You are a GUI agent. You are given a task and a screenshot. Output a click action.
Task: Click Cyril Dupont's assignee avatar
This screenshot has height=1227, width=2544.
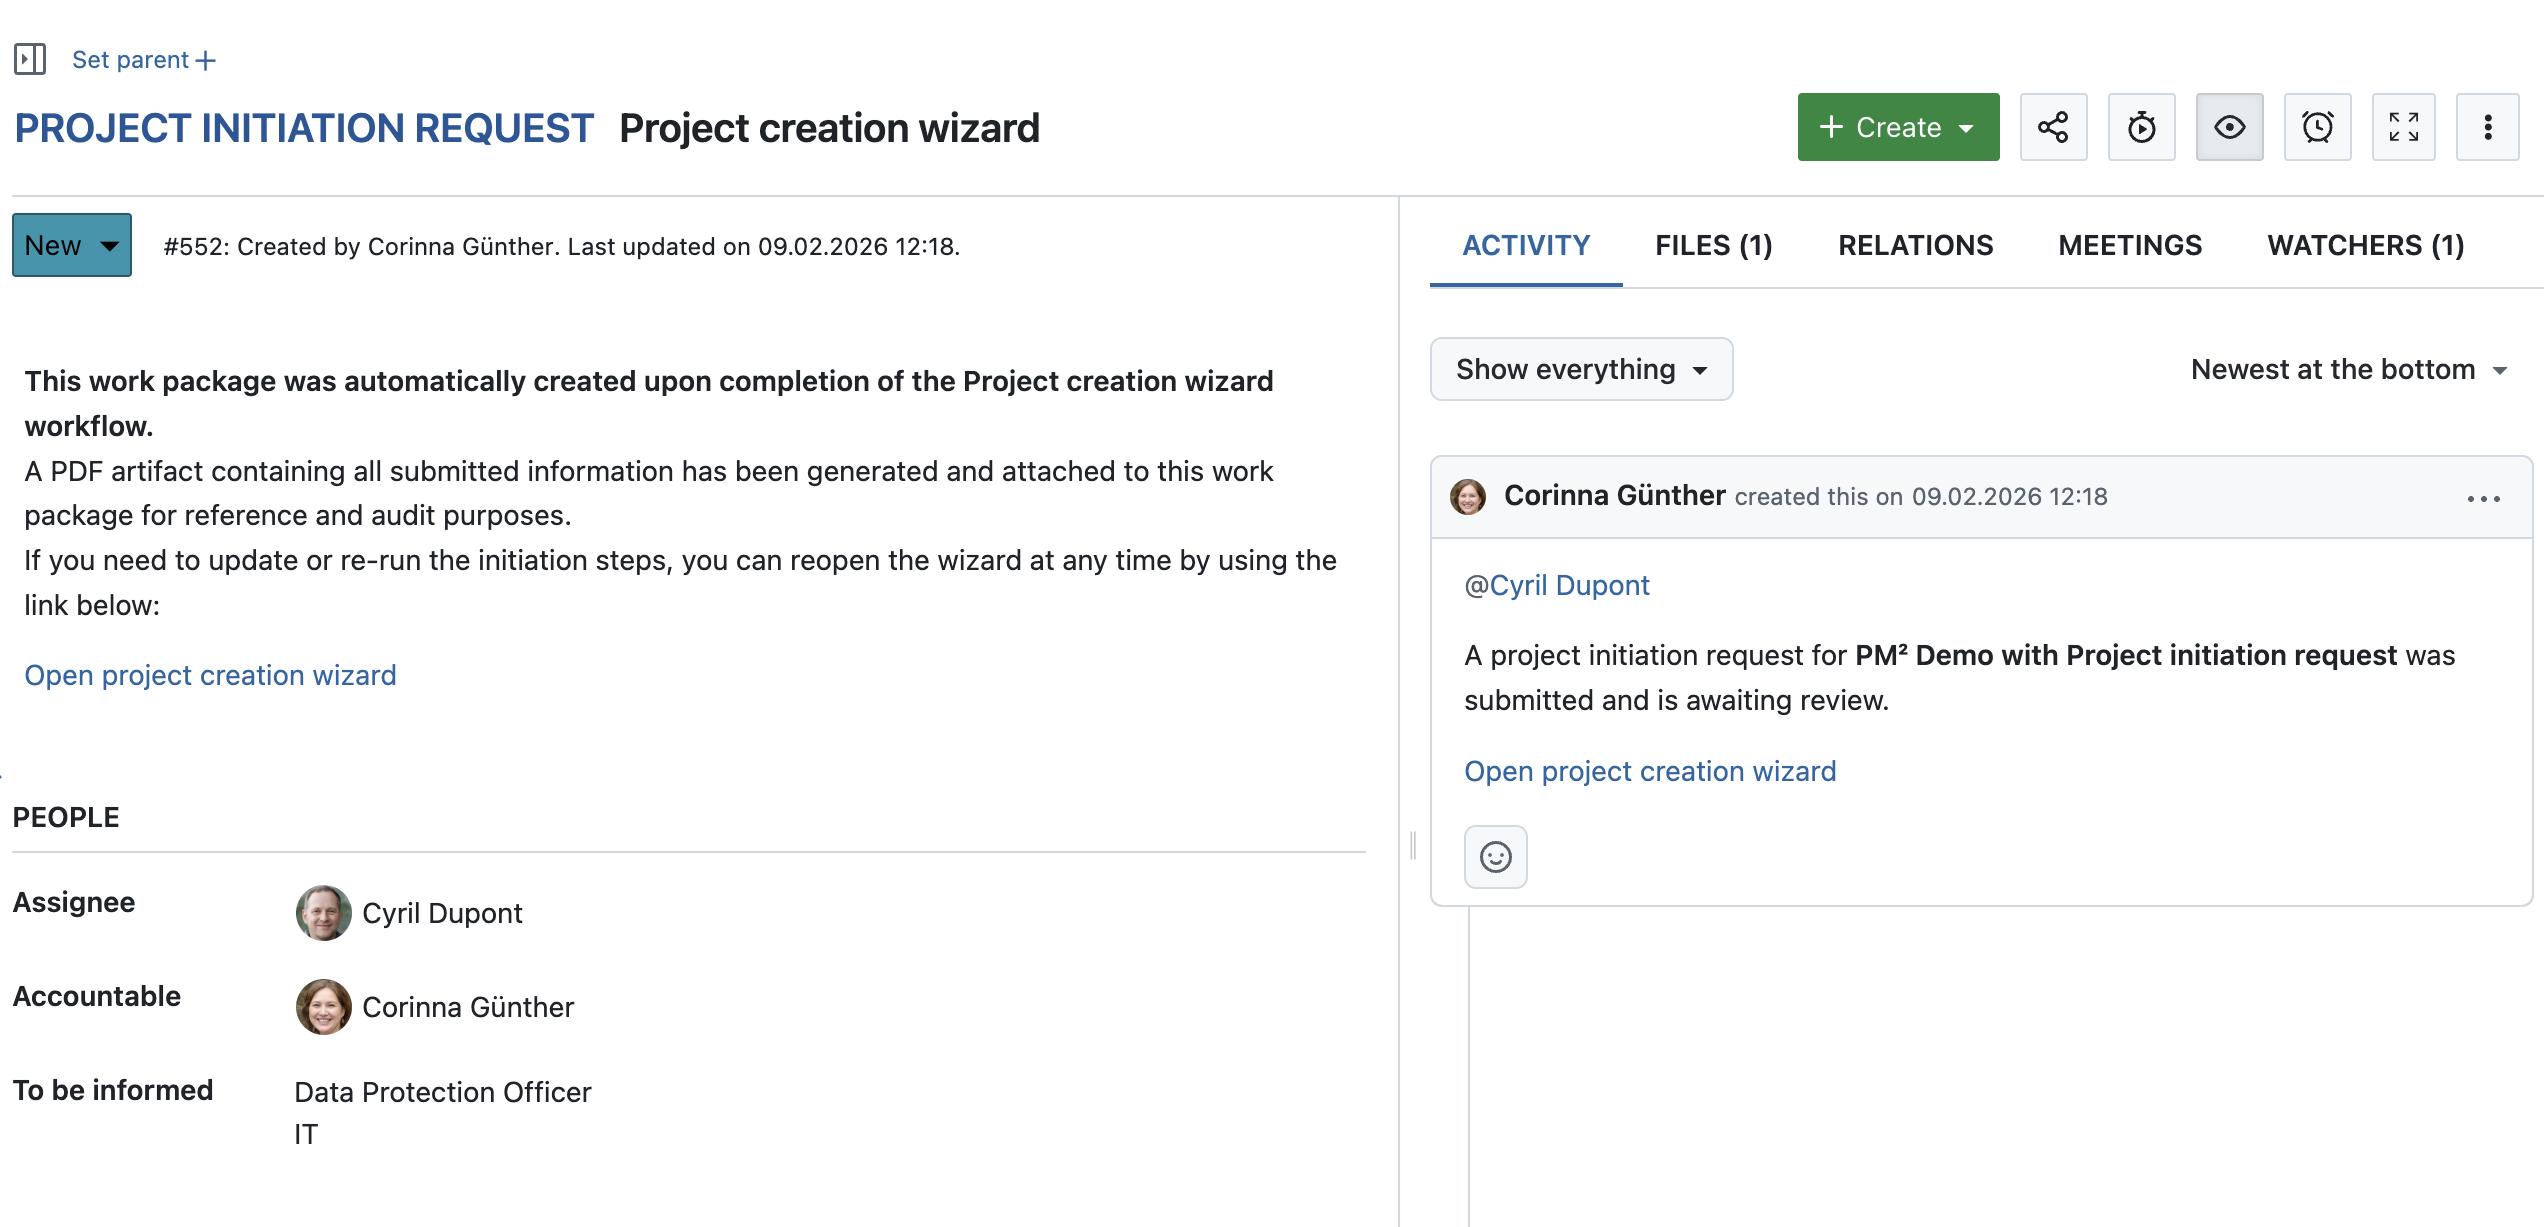[322, 912]
